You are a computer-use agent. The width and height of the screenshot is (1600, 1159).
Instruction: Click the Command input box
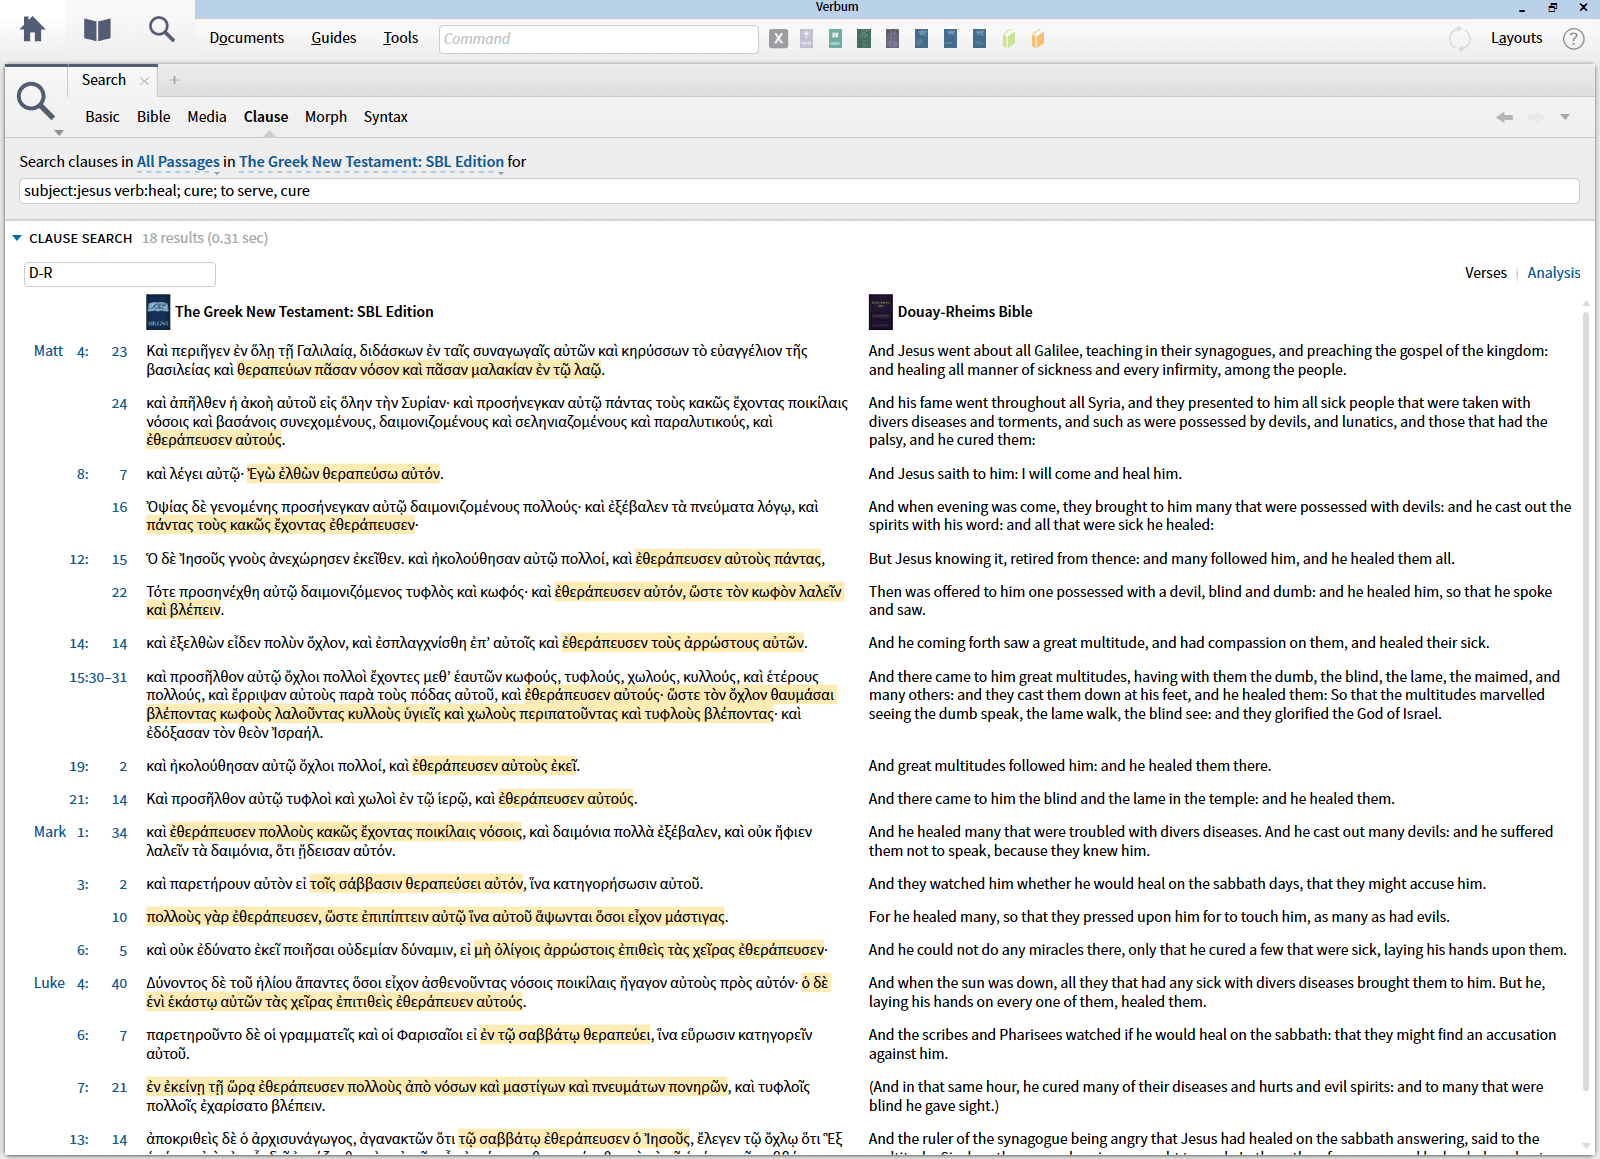pyautogui.click(x=598, y=39)
